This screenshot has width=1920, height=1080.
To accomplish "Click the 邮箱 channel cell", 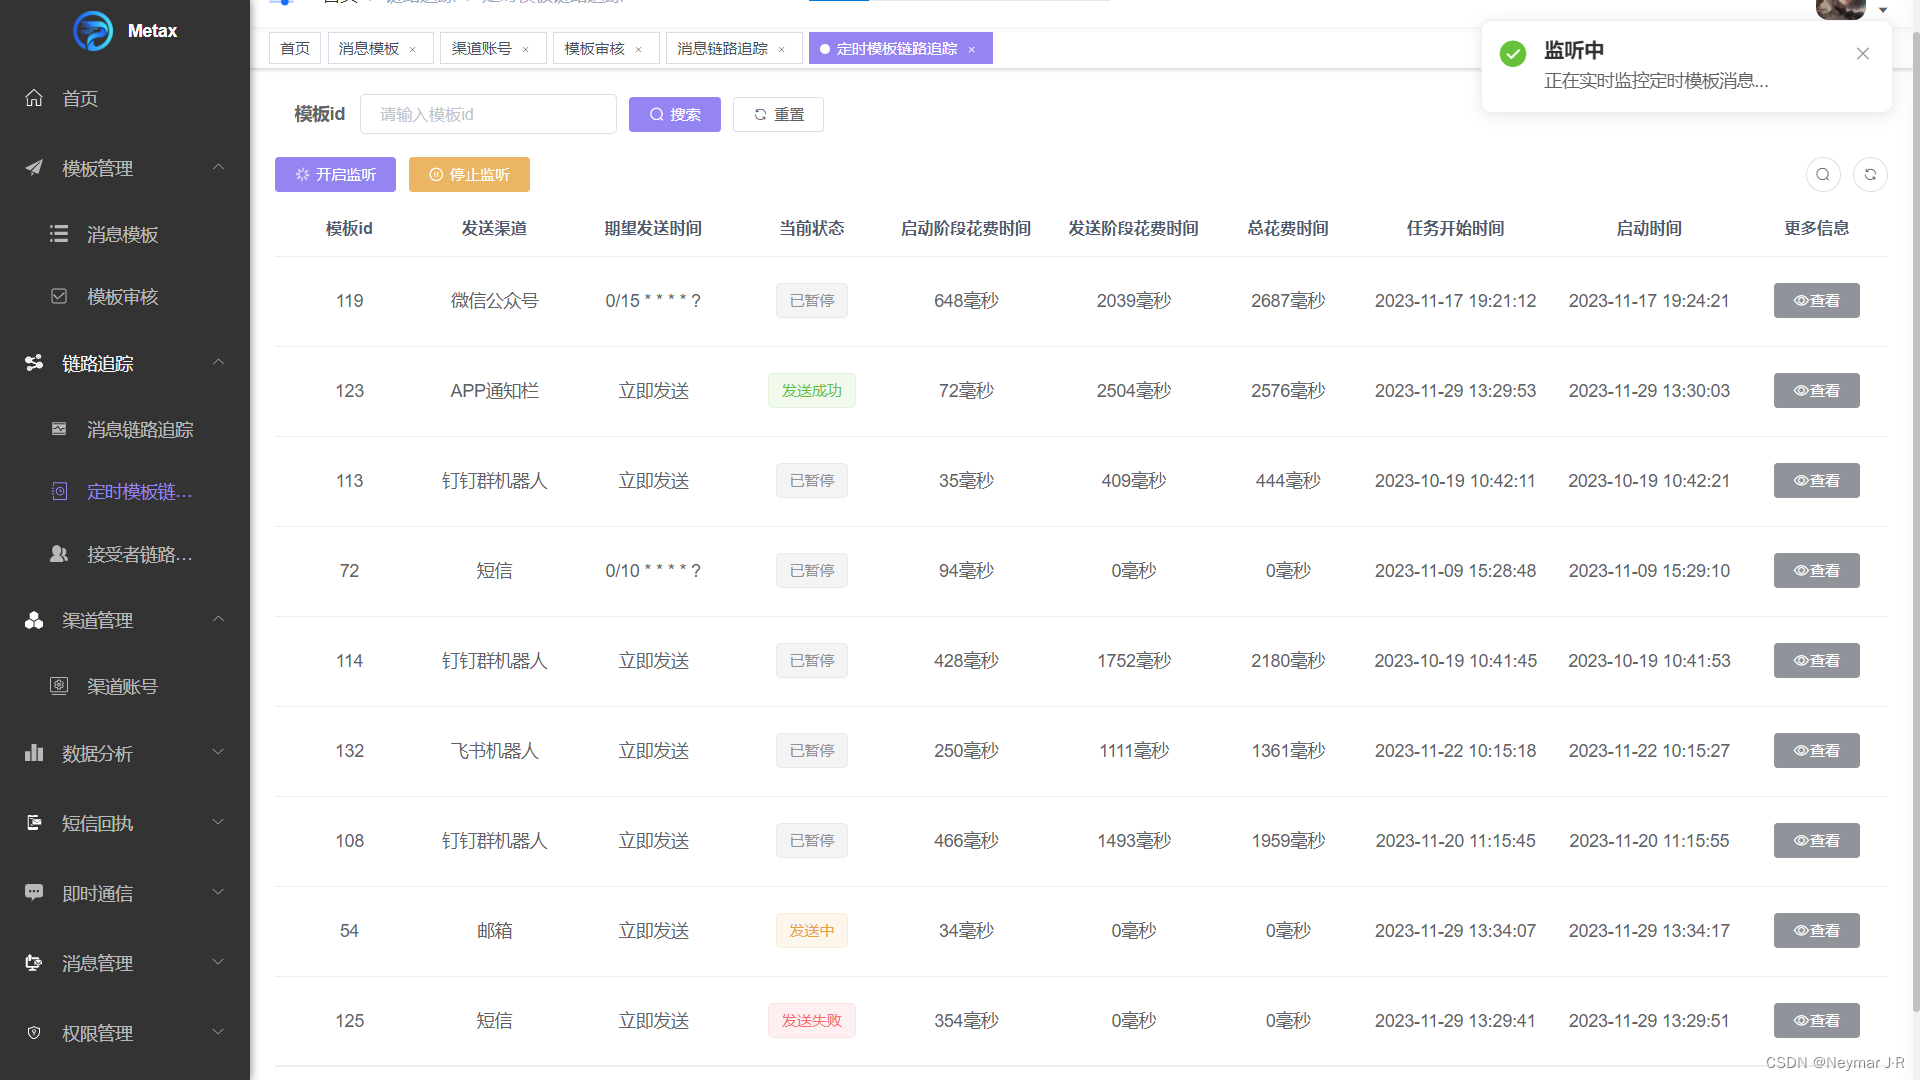I will click(x=494, y=930).
